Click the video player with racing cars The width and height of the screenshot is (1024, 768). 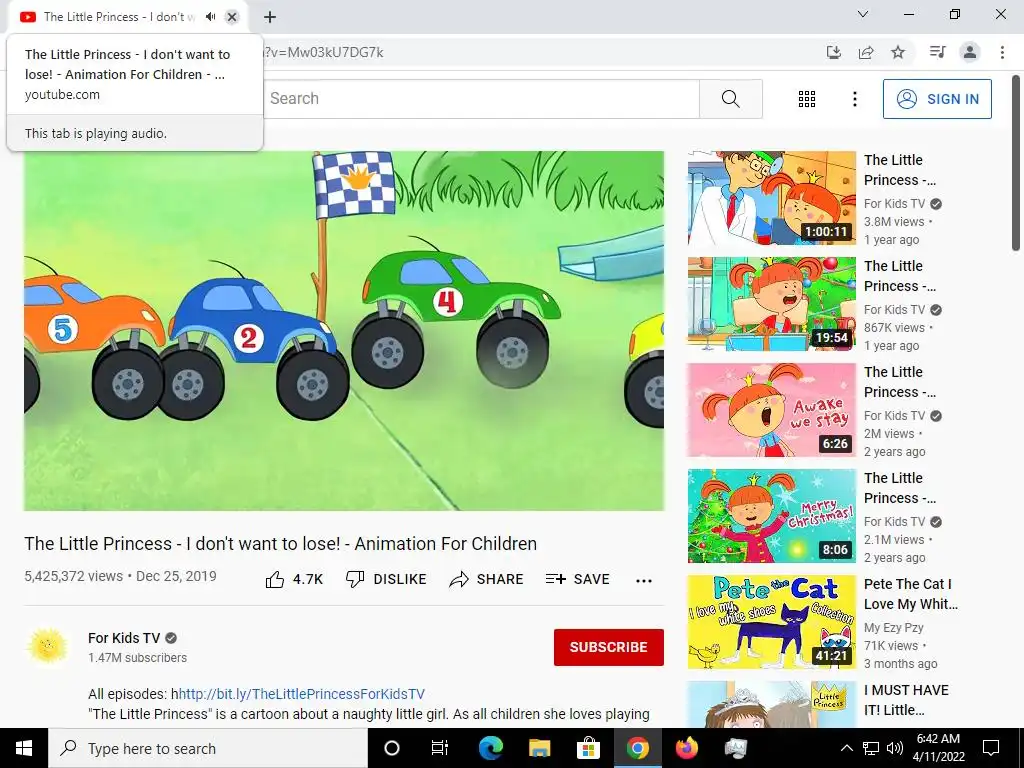coord(344,330)
